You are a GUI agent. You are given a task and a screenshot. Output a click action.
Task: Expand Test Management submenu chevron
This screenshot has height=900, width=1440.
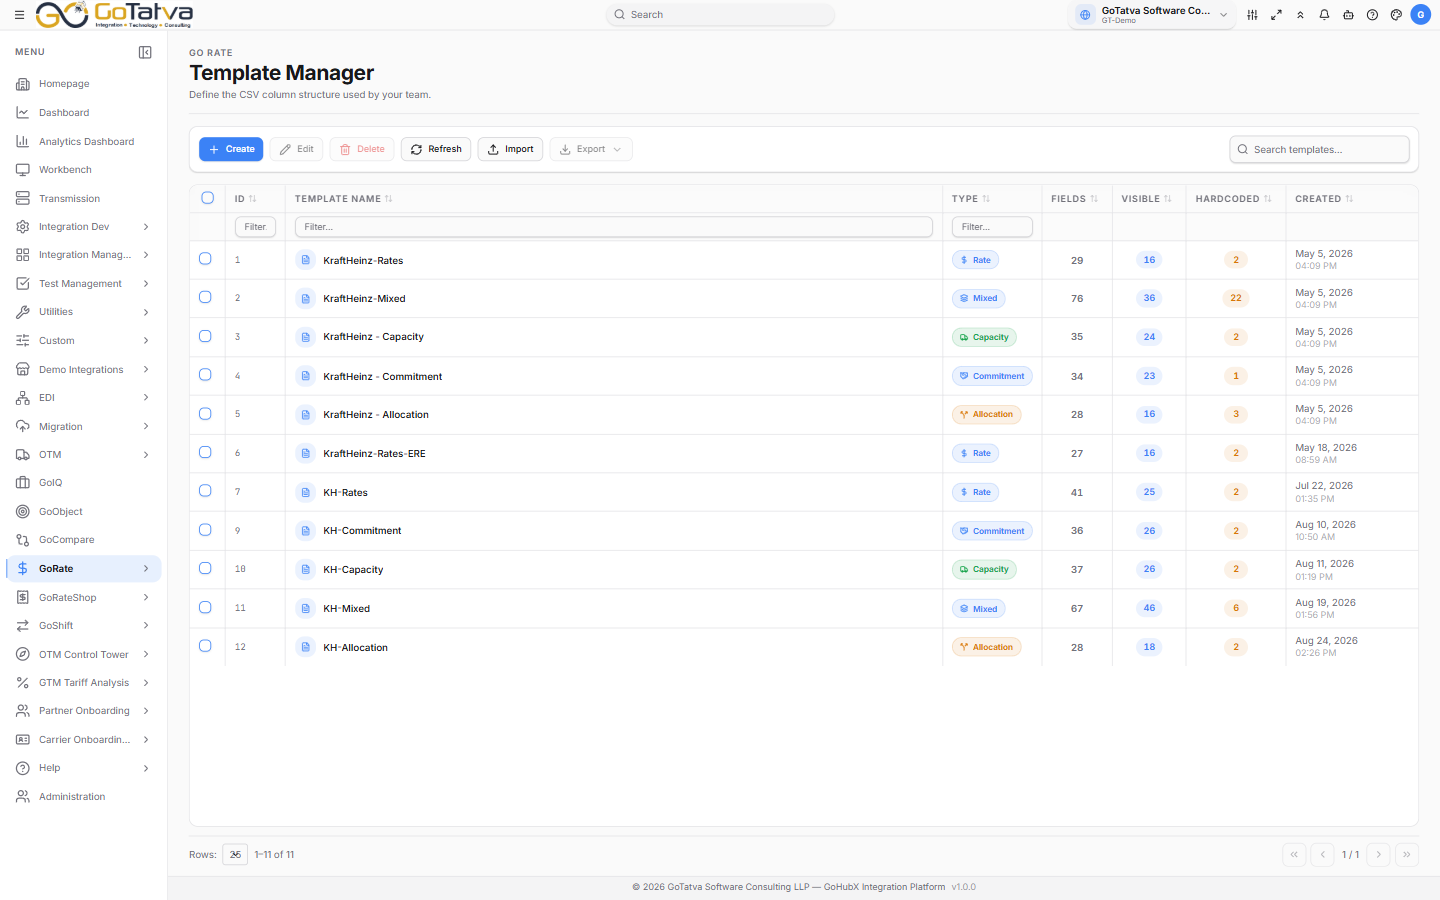[146, 284]
